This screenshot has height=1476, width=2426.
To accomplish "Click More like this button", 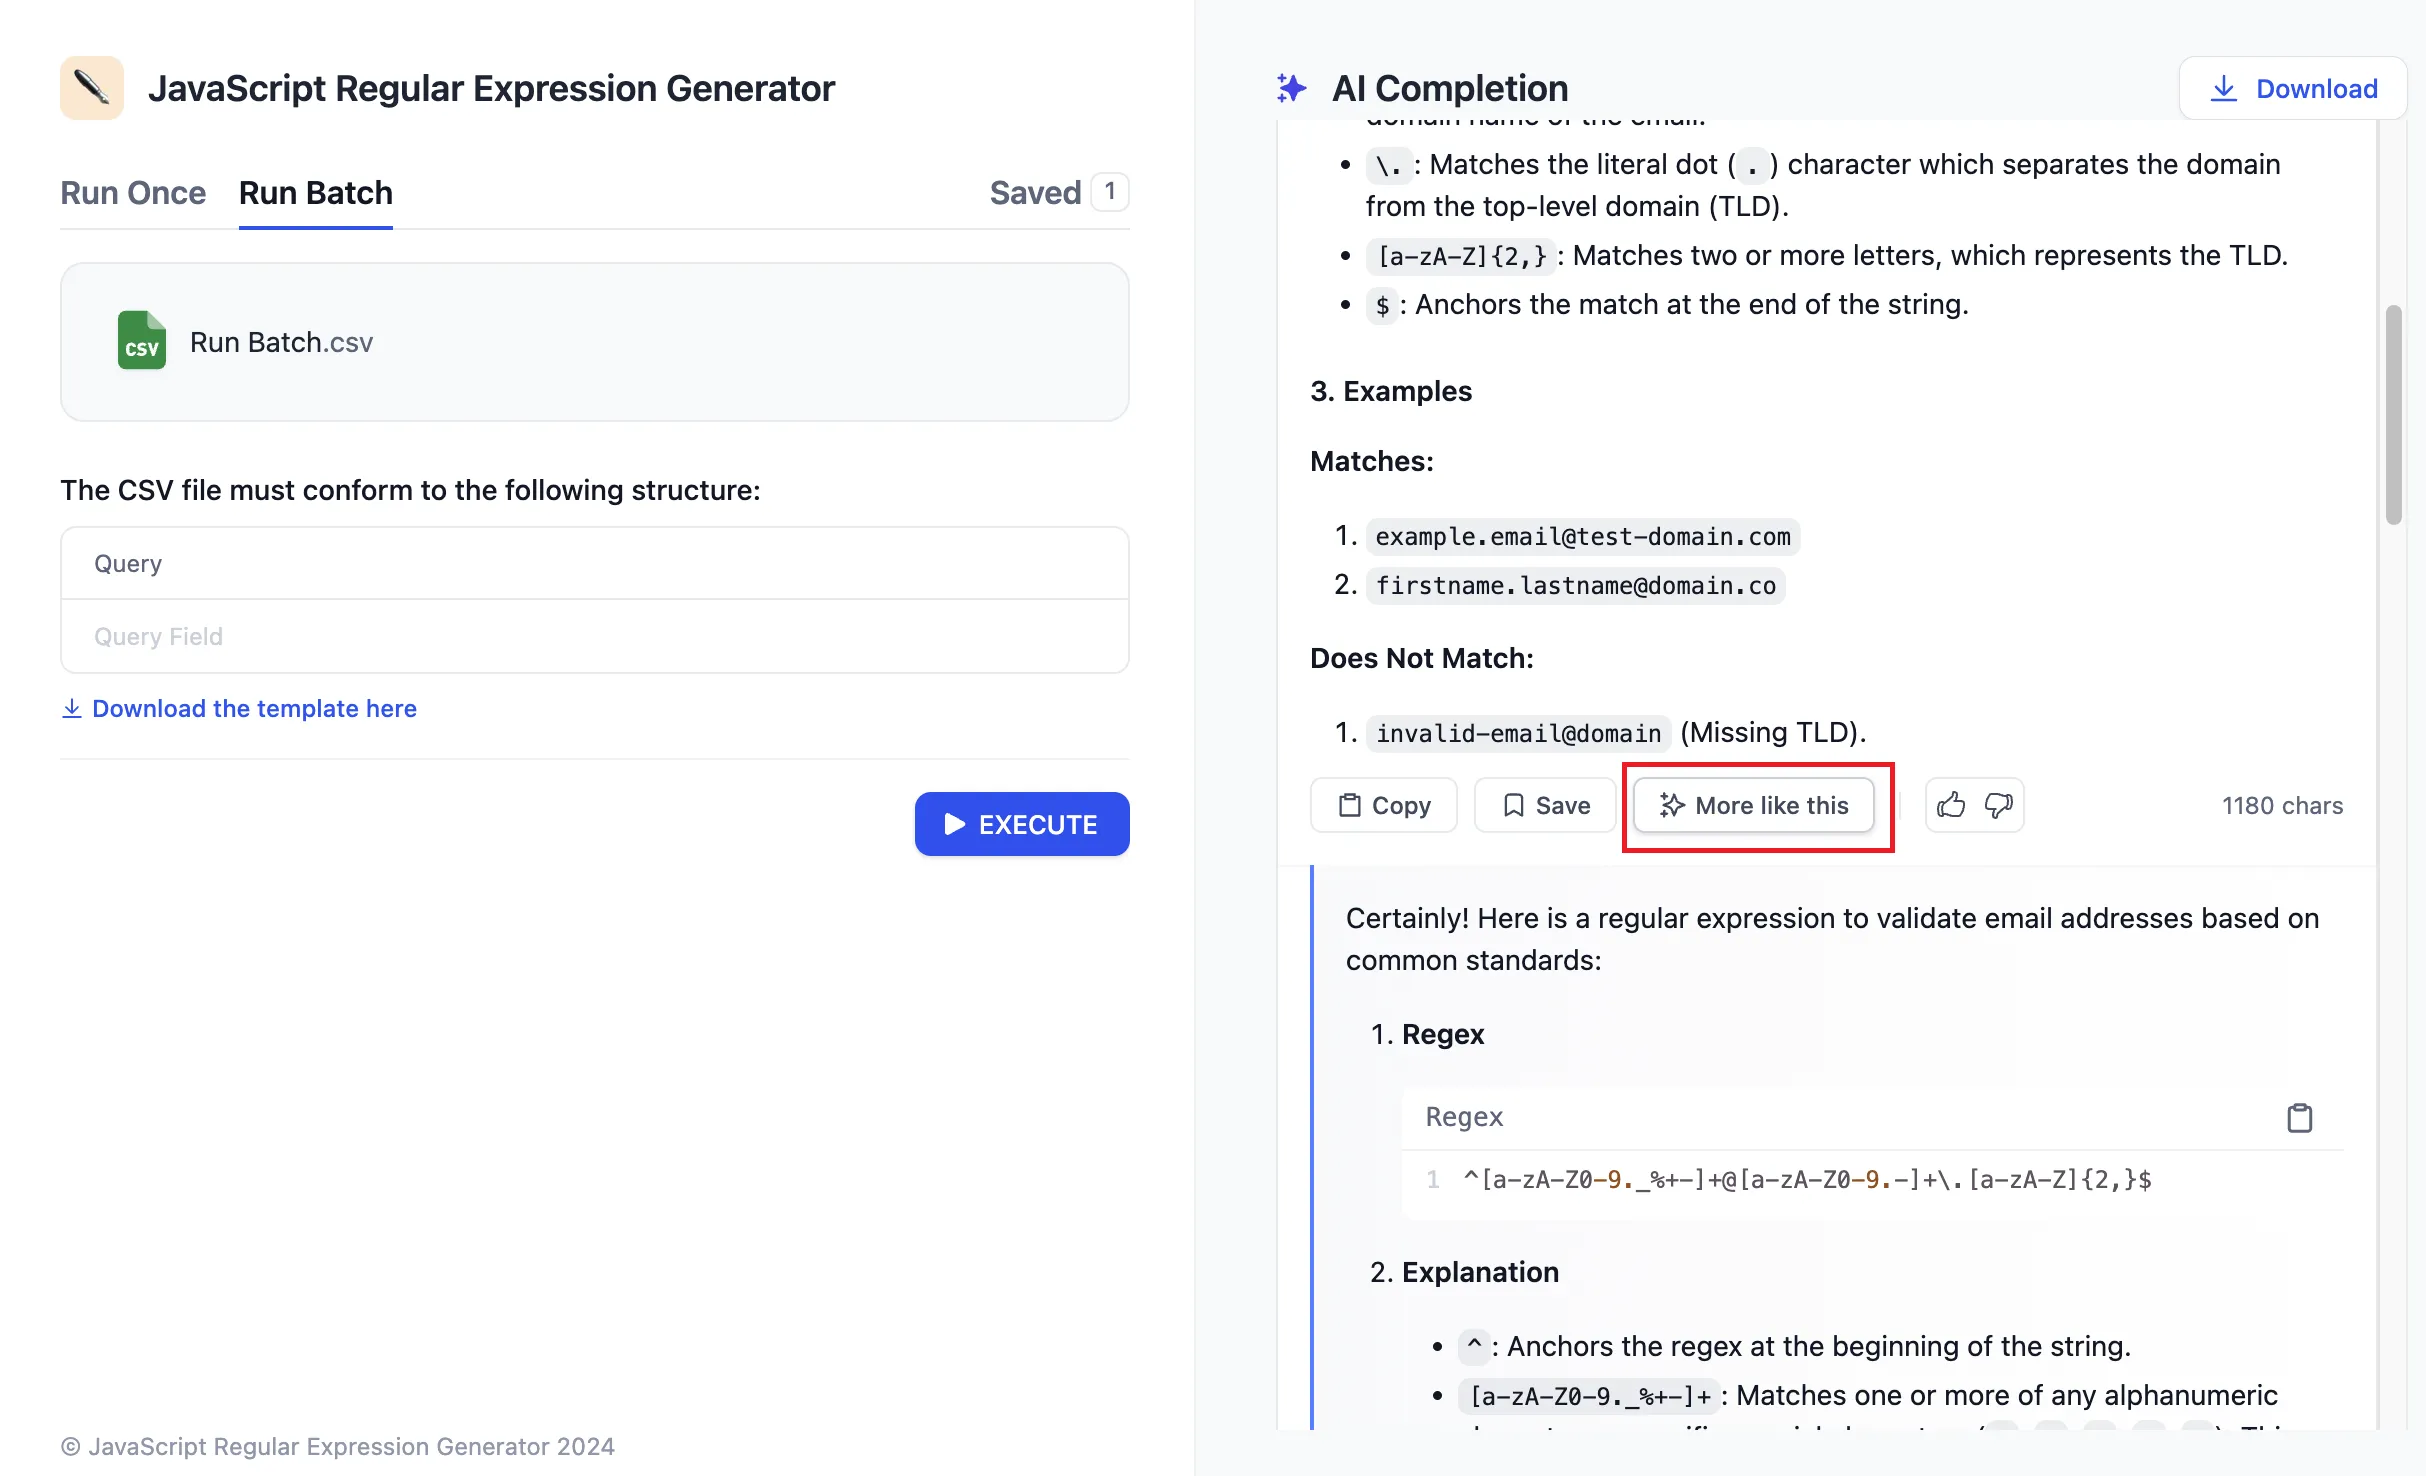I will pyautogui.click(x=1754, y=805).
